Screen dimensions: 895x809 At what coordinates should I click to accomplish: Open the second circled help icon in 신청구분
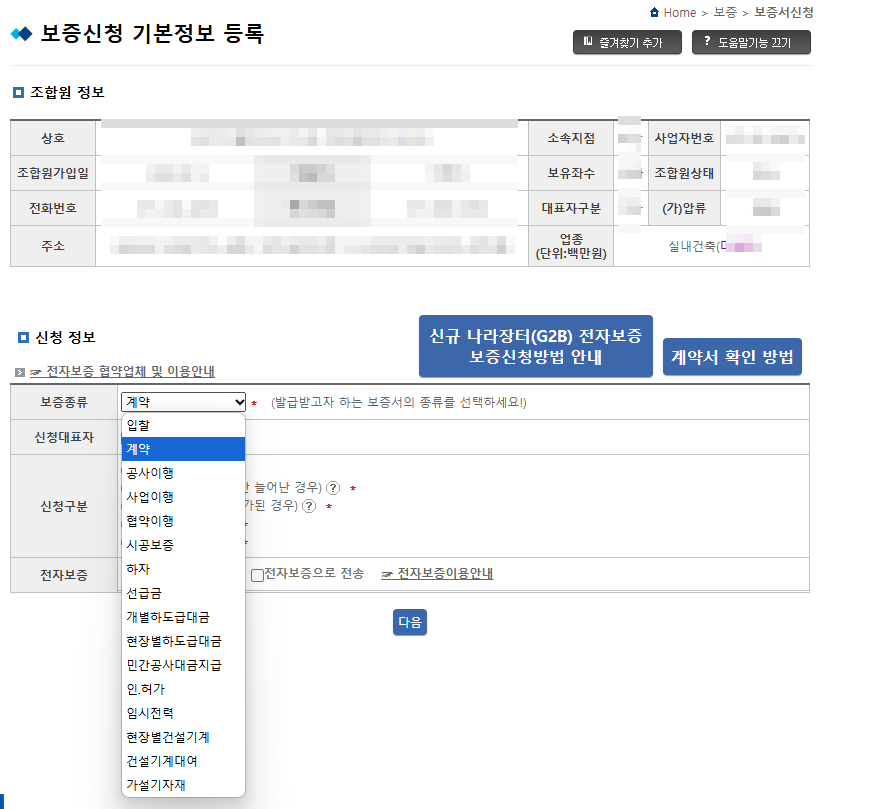308,508
